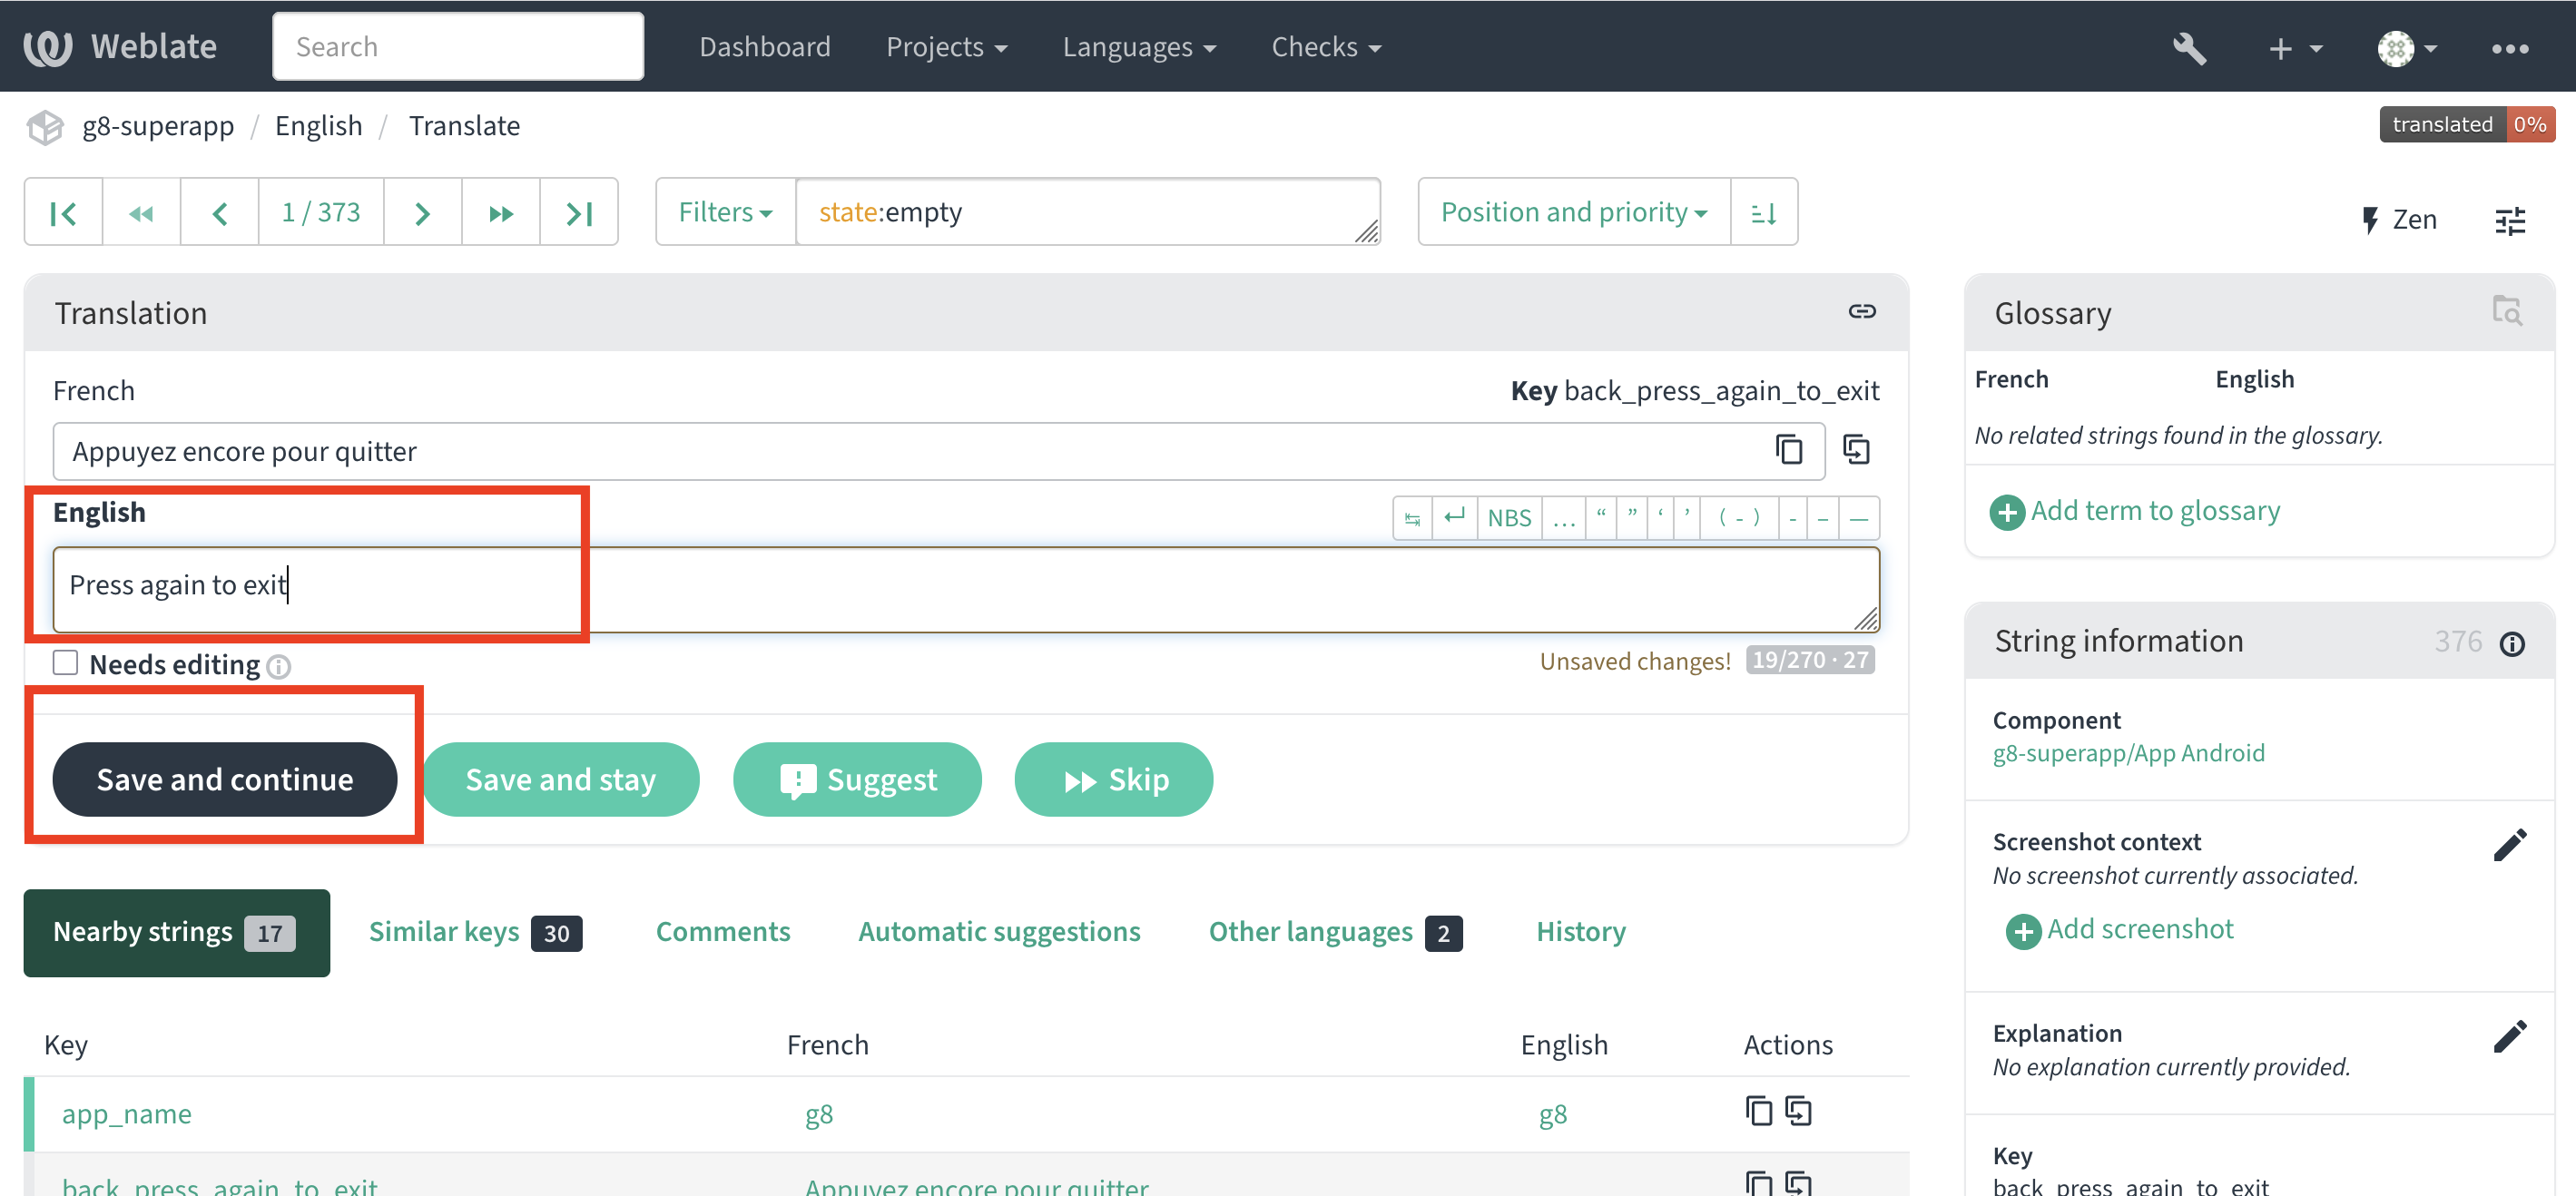
Task: Check the Needs editing checkbox
Action: (66, 663)
